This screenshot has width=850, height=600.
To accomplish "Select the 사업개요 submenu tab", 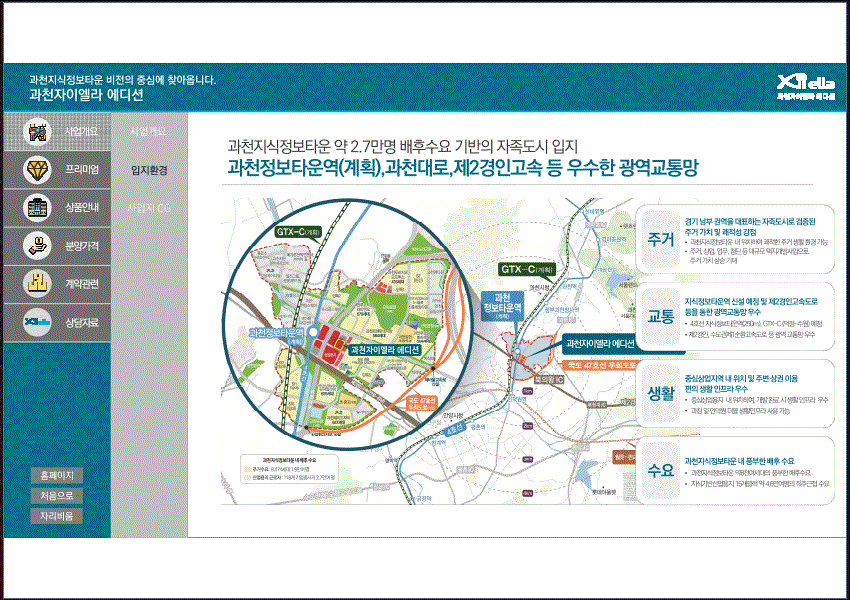I will pyautogui.click(x=149, y=131).
